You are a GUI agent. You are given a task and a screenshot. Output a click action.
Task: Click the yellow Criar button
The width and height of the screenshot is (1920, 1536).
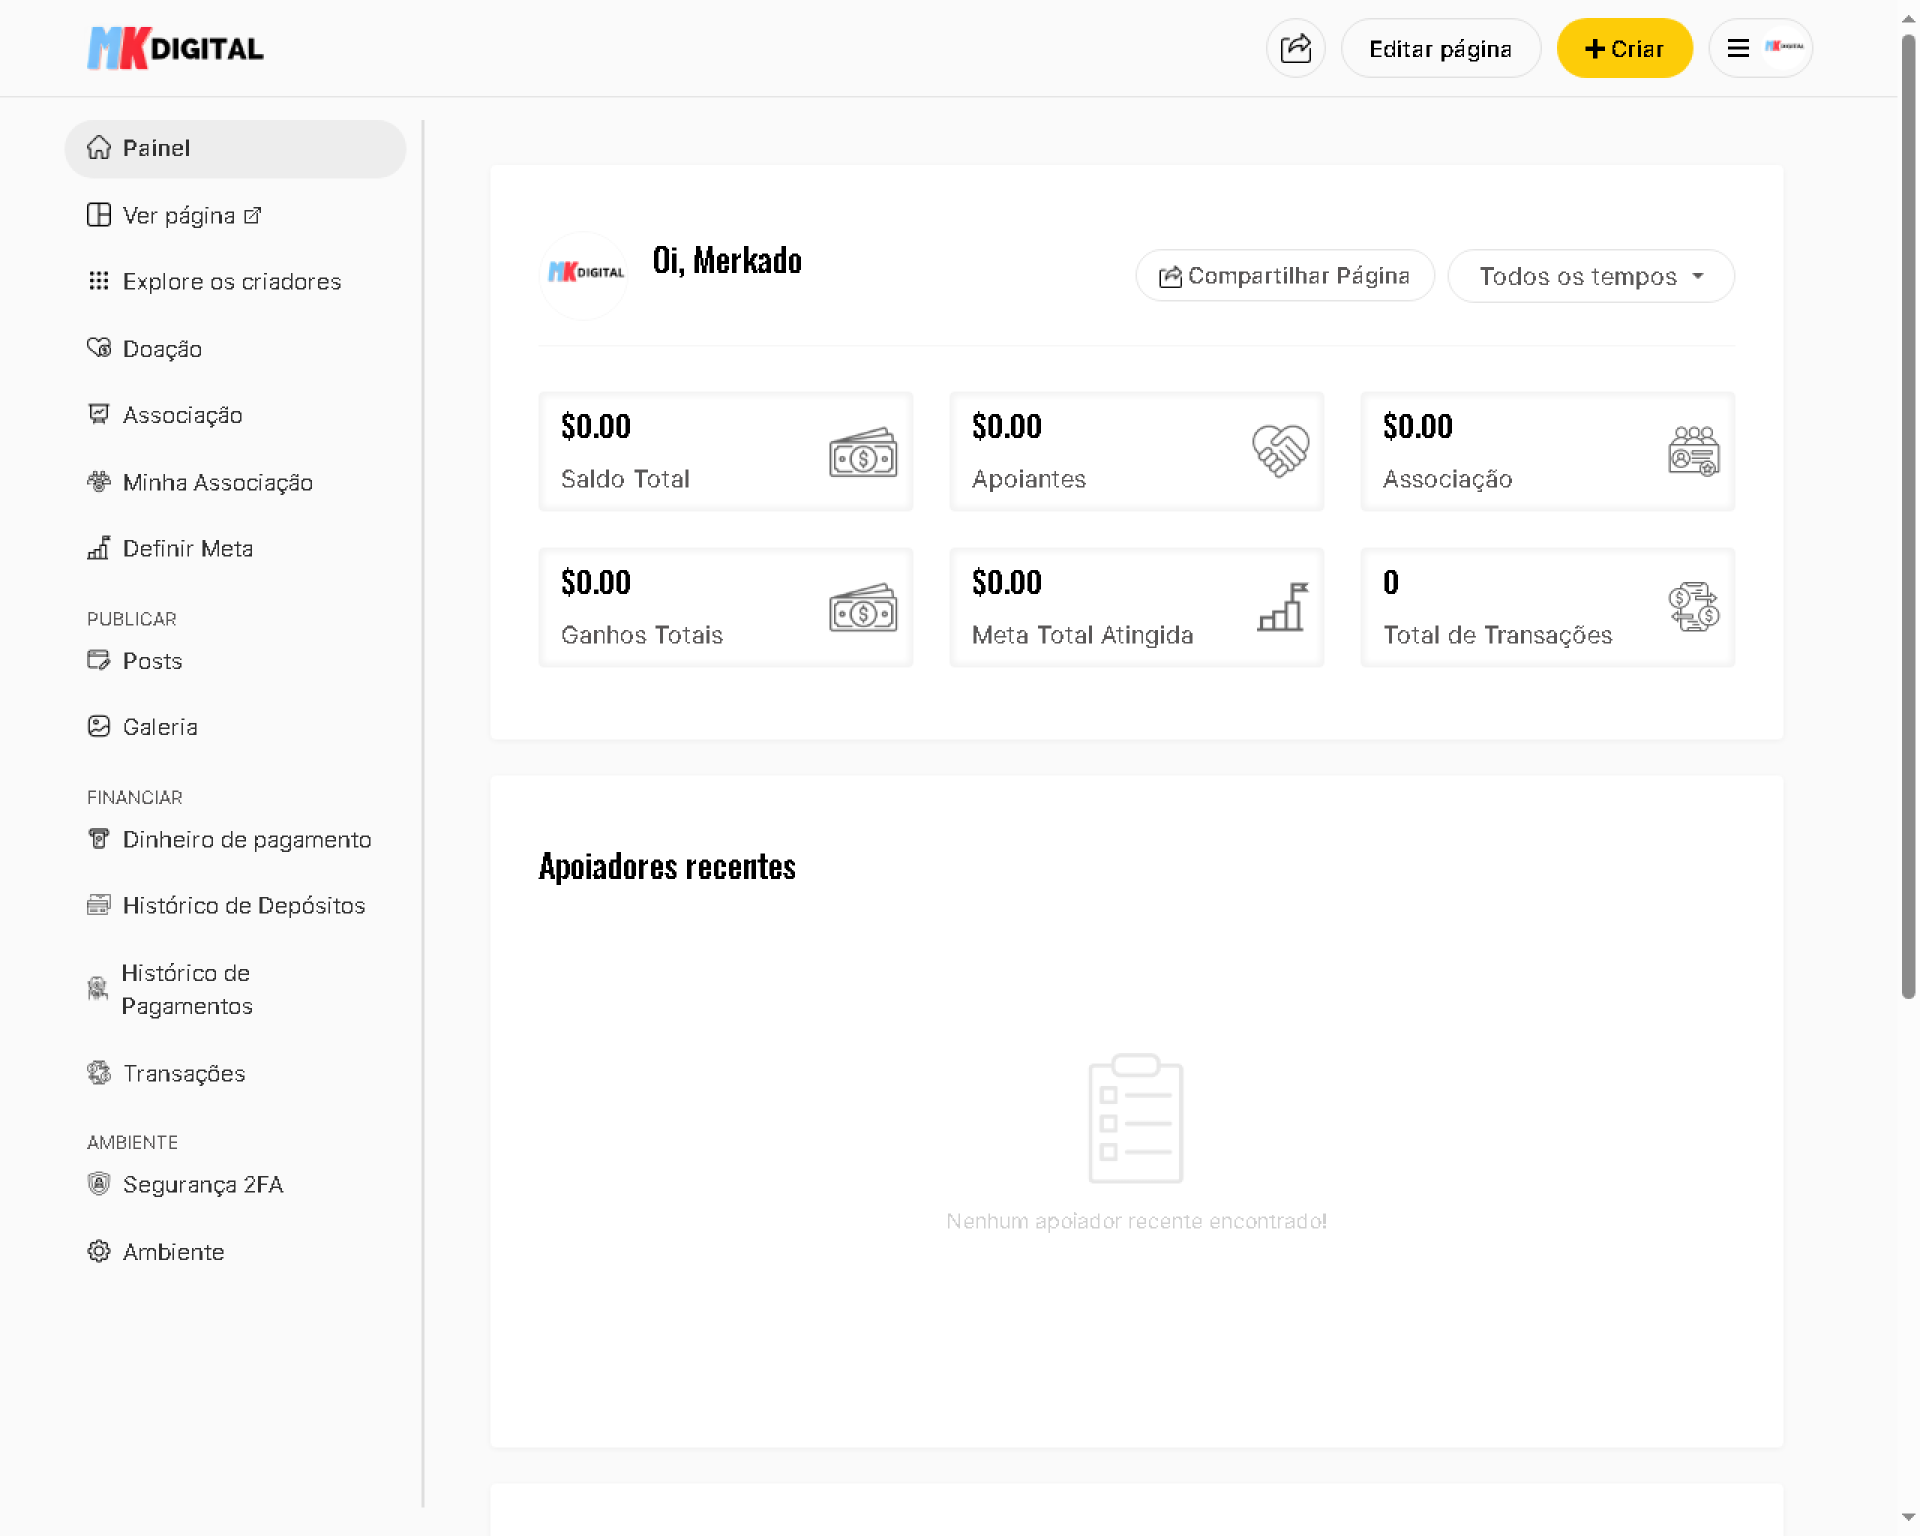[x=1624, y=48]
